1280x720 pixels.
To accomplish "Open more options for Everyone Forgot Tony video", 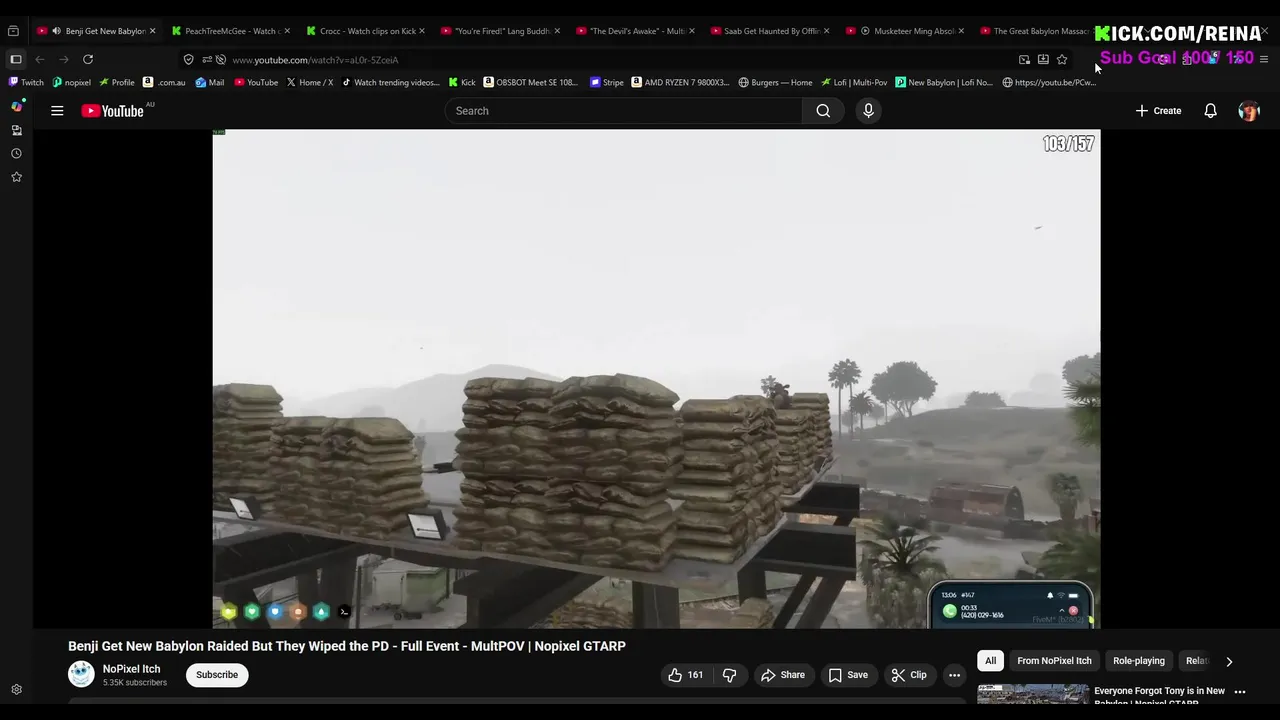I will point(1240,692).
